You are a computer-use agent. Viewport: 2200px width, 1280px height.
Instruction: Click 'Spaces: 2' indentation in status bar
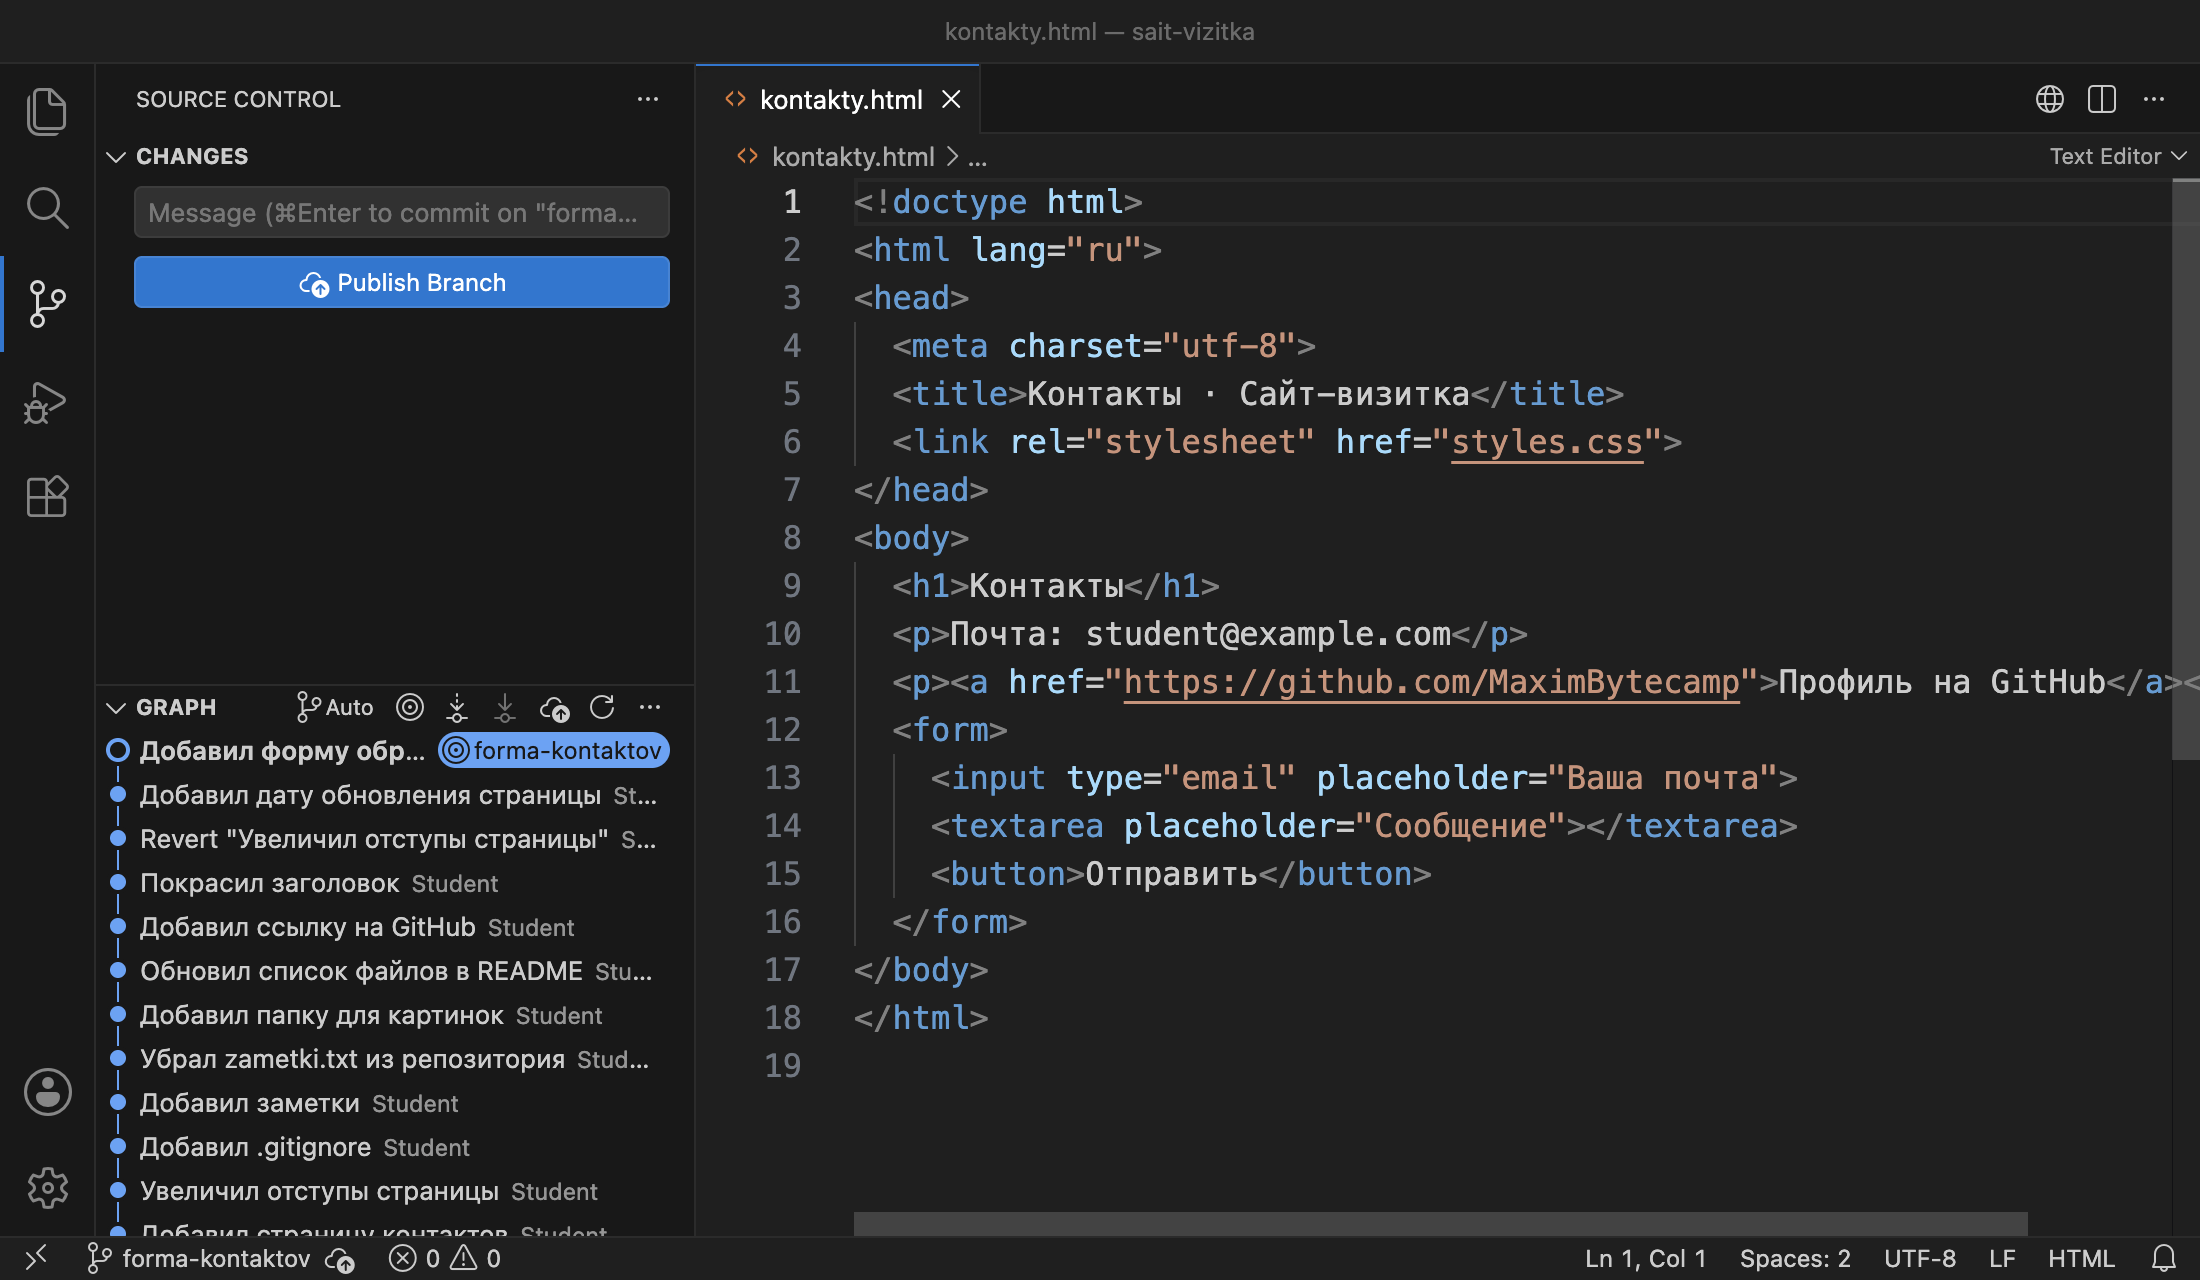tap(1795, 1258)
